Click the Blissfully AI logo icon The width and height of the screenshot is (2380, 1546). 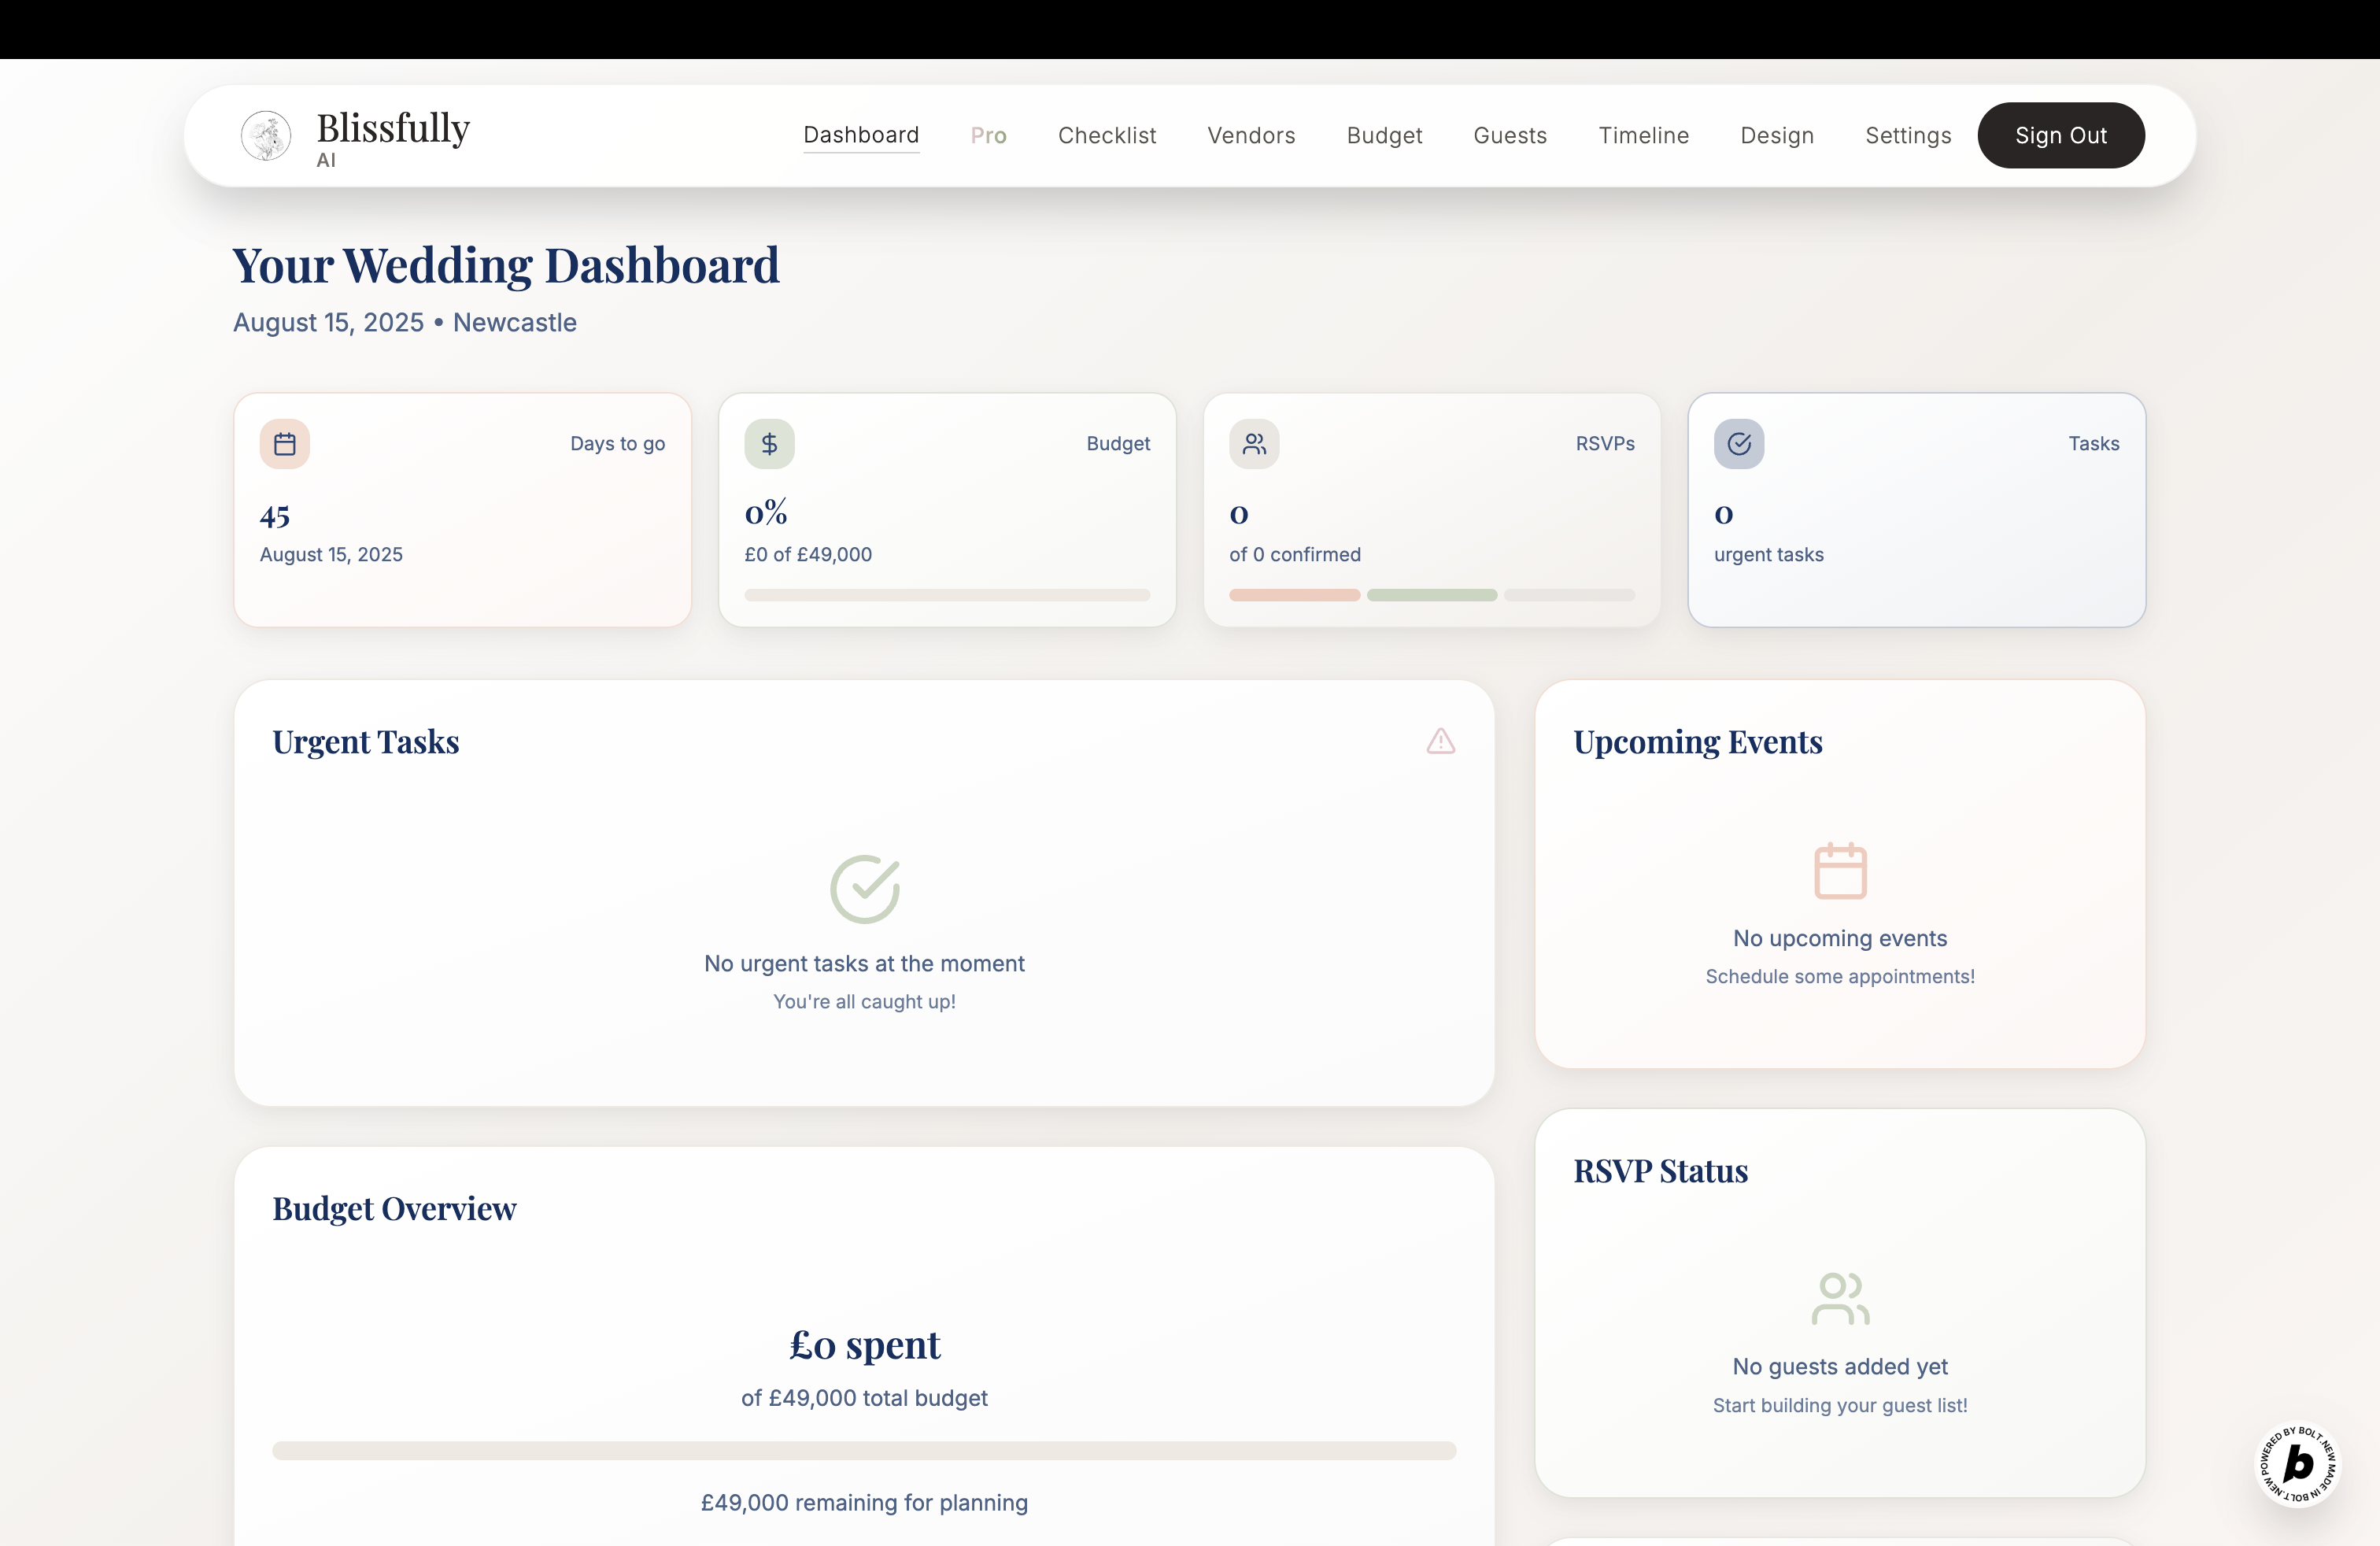[x=266, y=135]
